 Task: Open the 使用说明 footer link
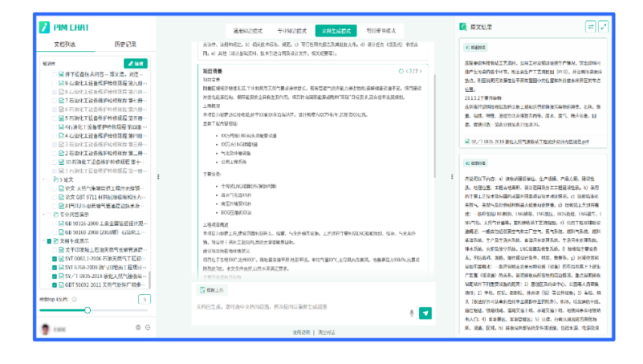pyautogui.click(x=301, y=332)
